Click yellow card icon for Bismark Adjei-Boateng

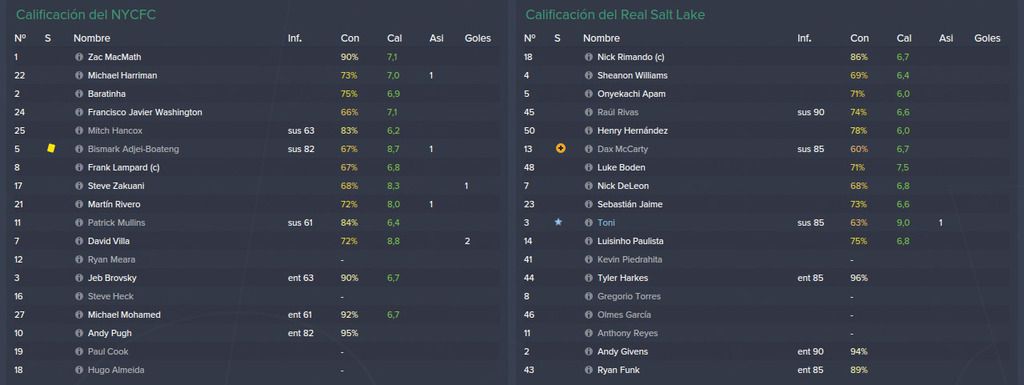tap(51, 149)
